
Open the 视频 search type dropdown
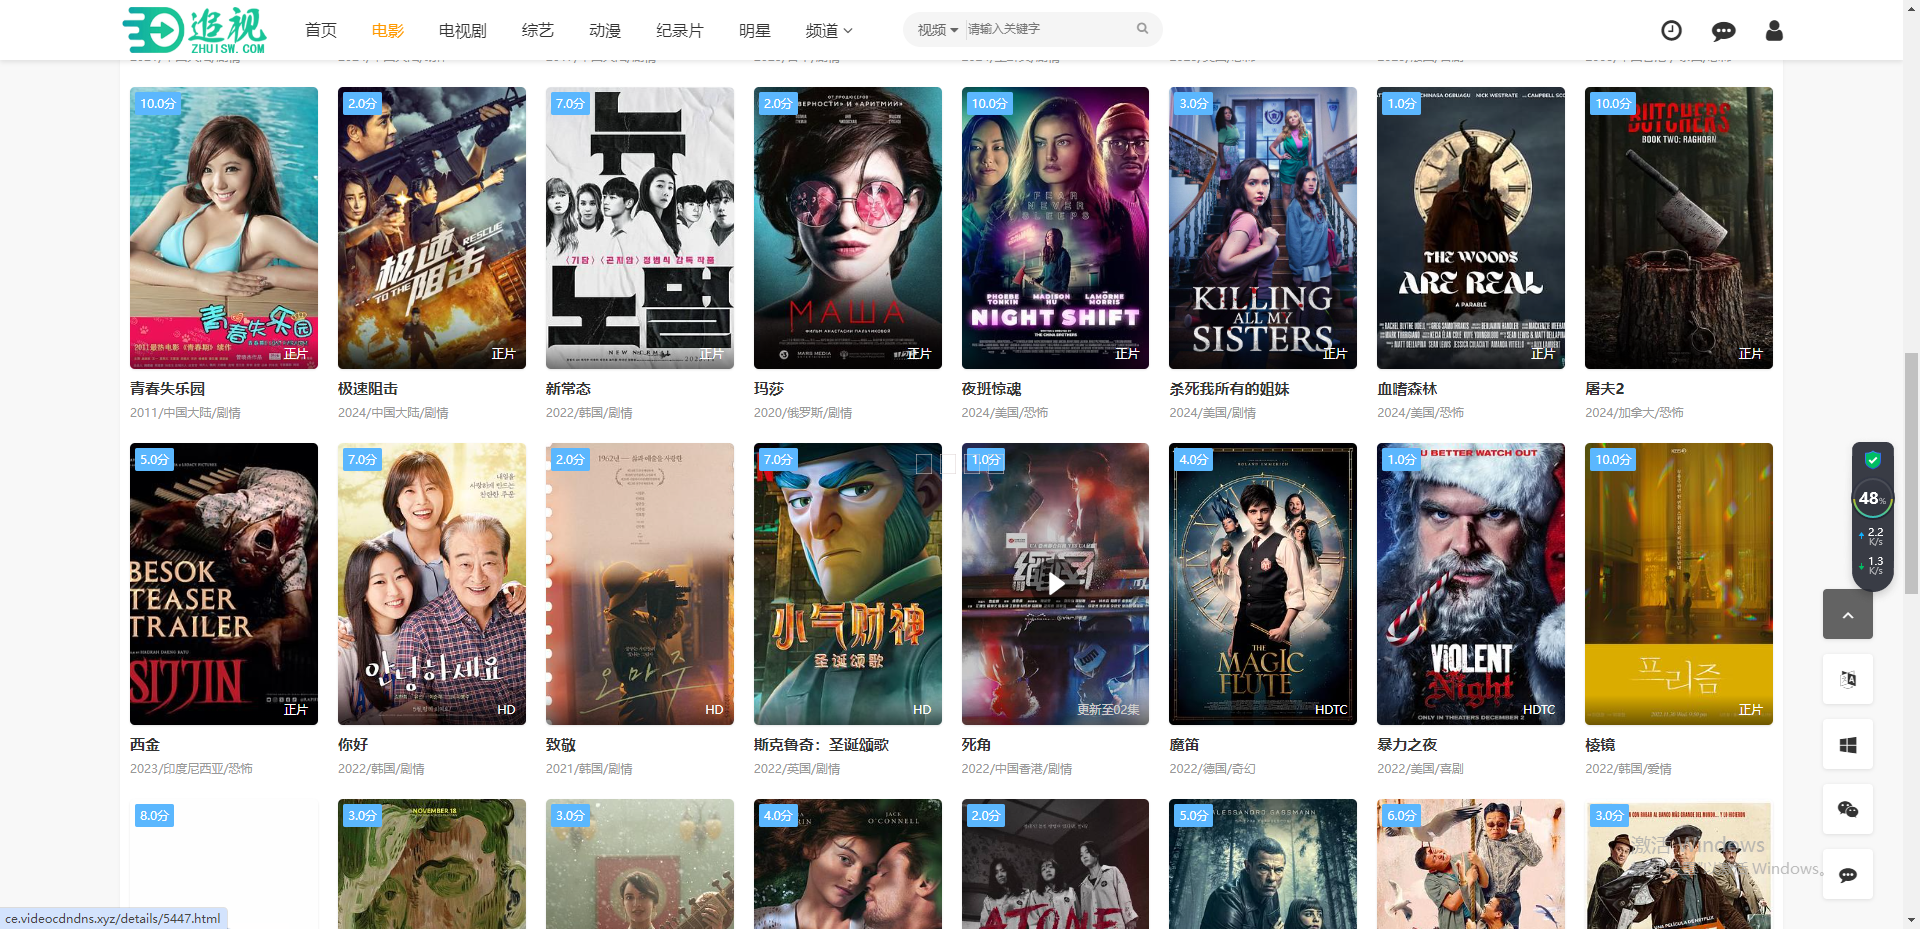coord(938,30)
